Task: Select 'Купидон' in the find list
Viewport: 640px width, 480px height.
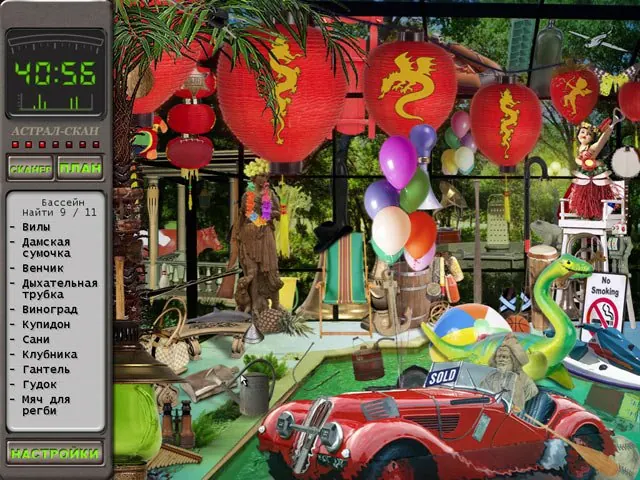Action: (x=46, y=324)
